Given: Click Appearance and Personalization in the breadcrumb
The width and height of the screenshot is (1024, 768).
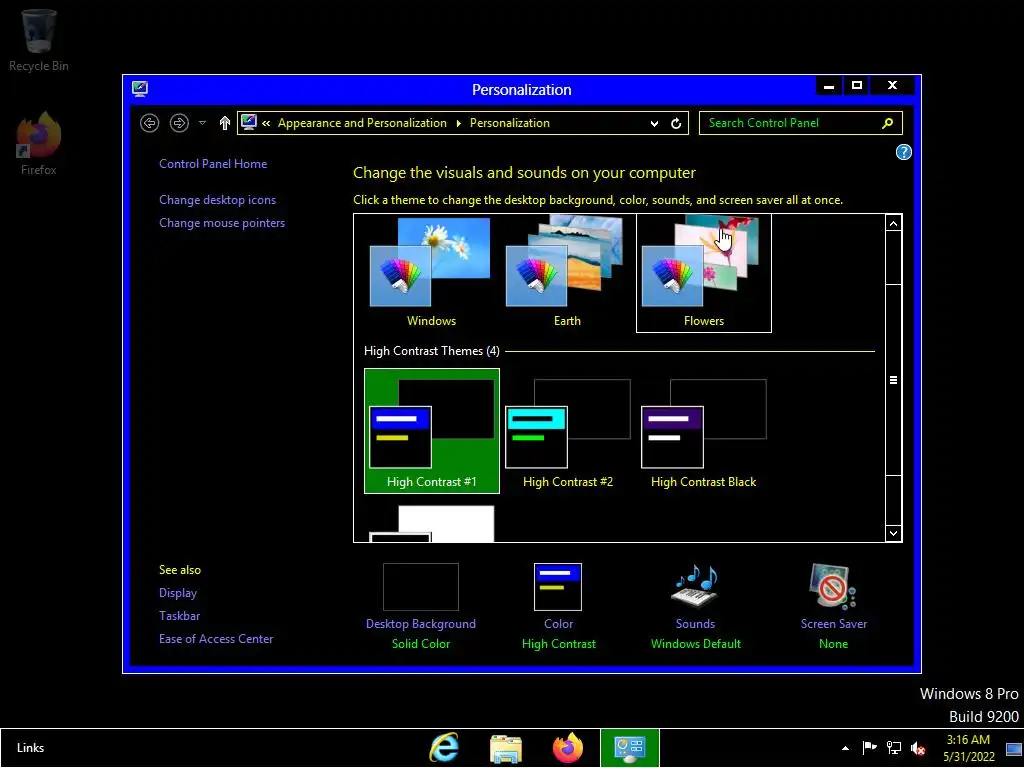Looking at the screenshot, I should (362, 123).
